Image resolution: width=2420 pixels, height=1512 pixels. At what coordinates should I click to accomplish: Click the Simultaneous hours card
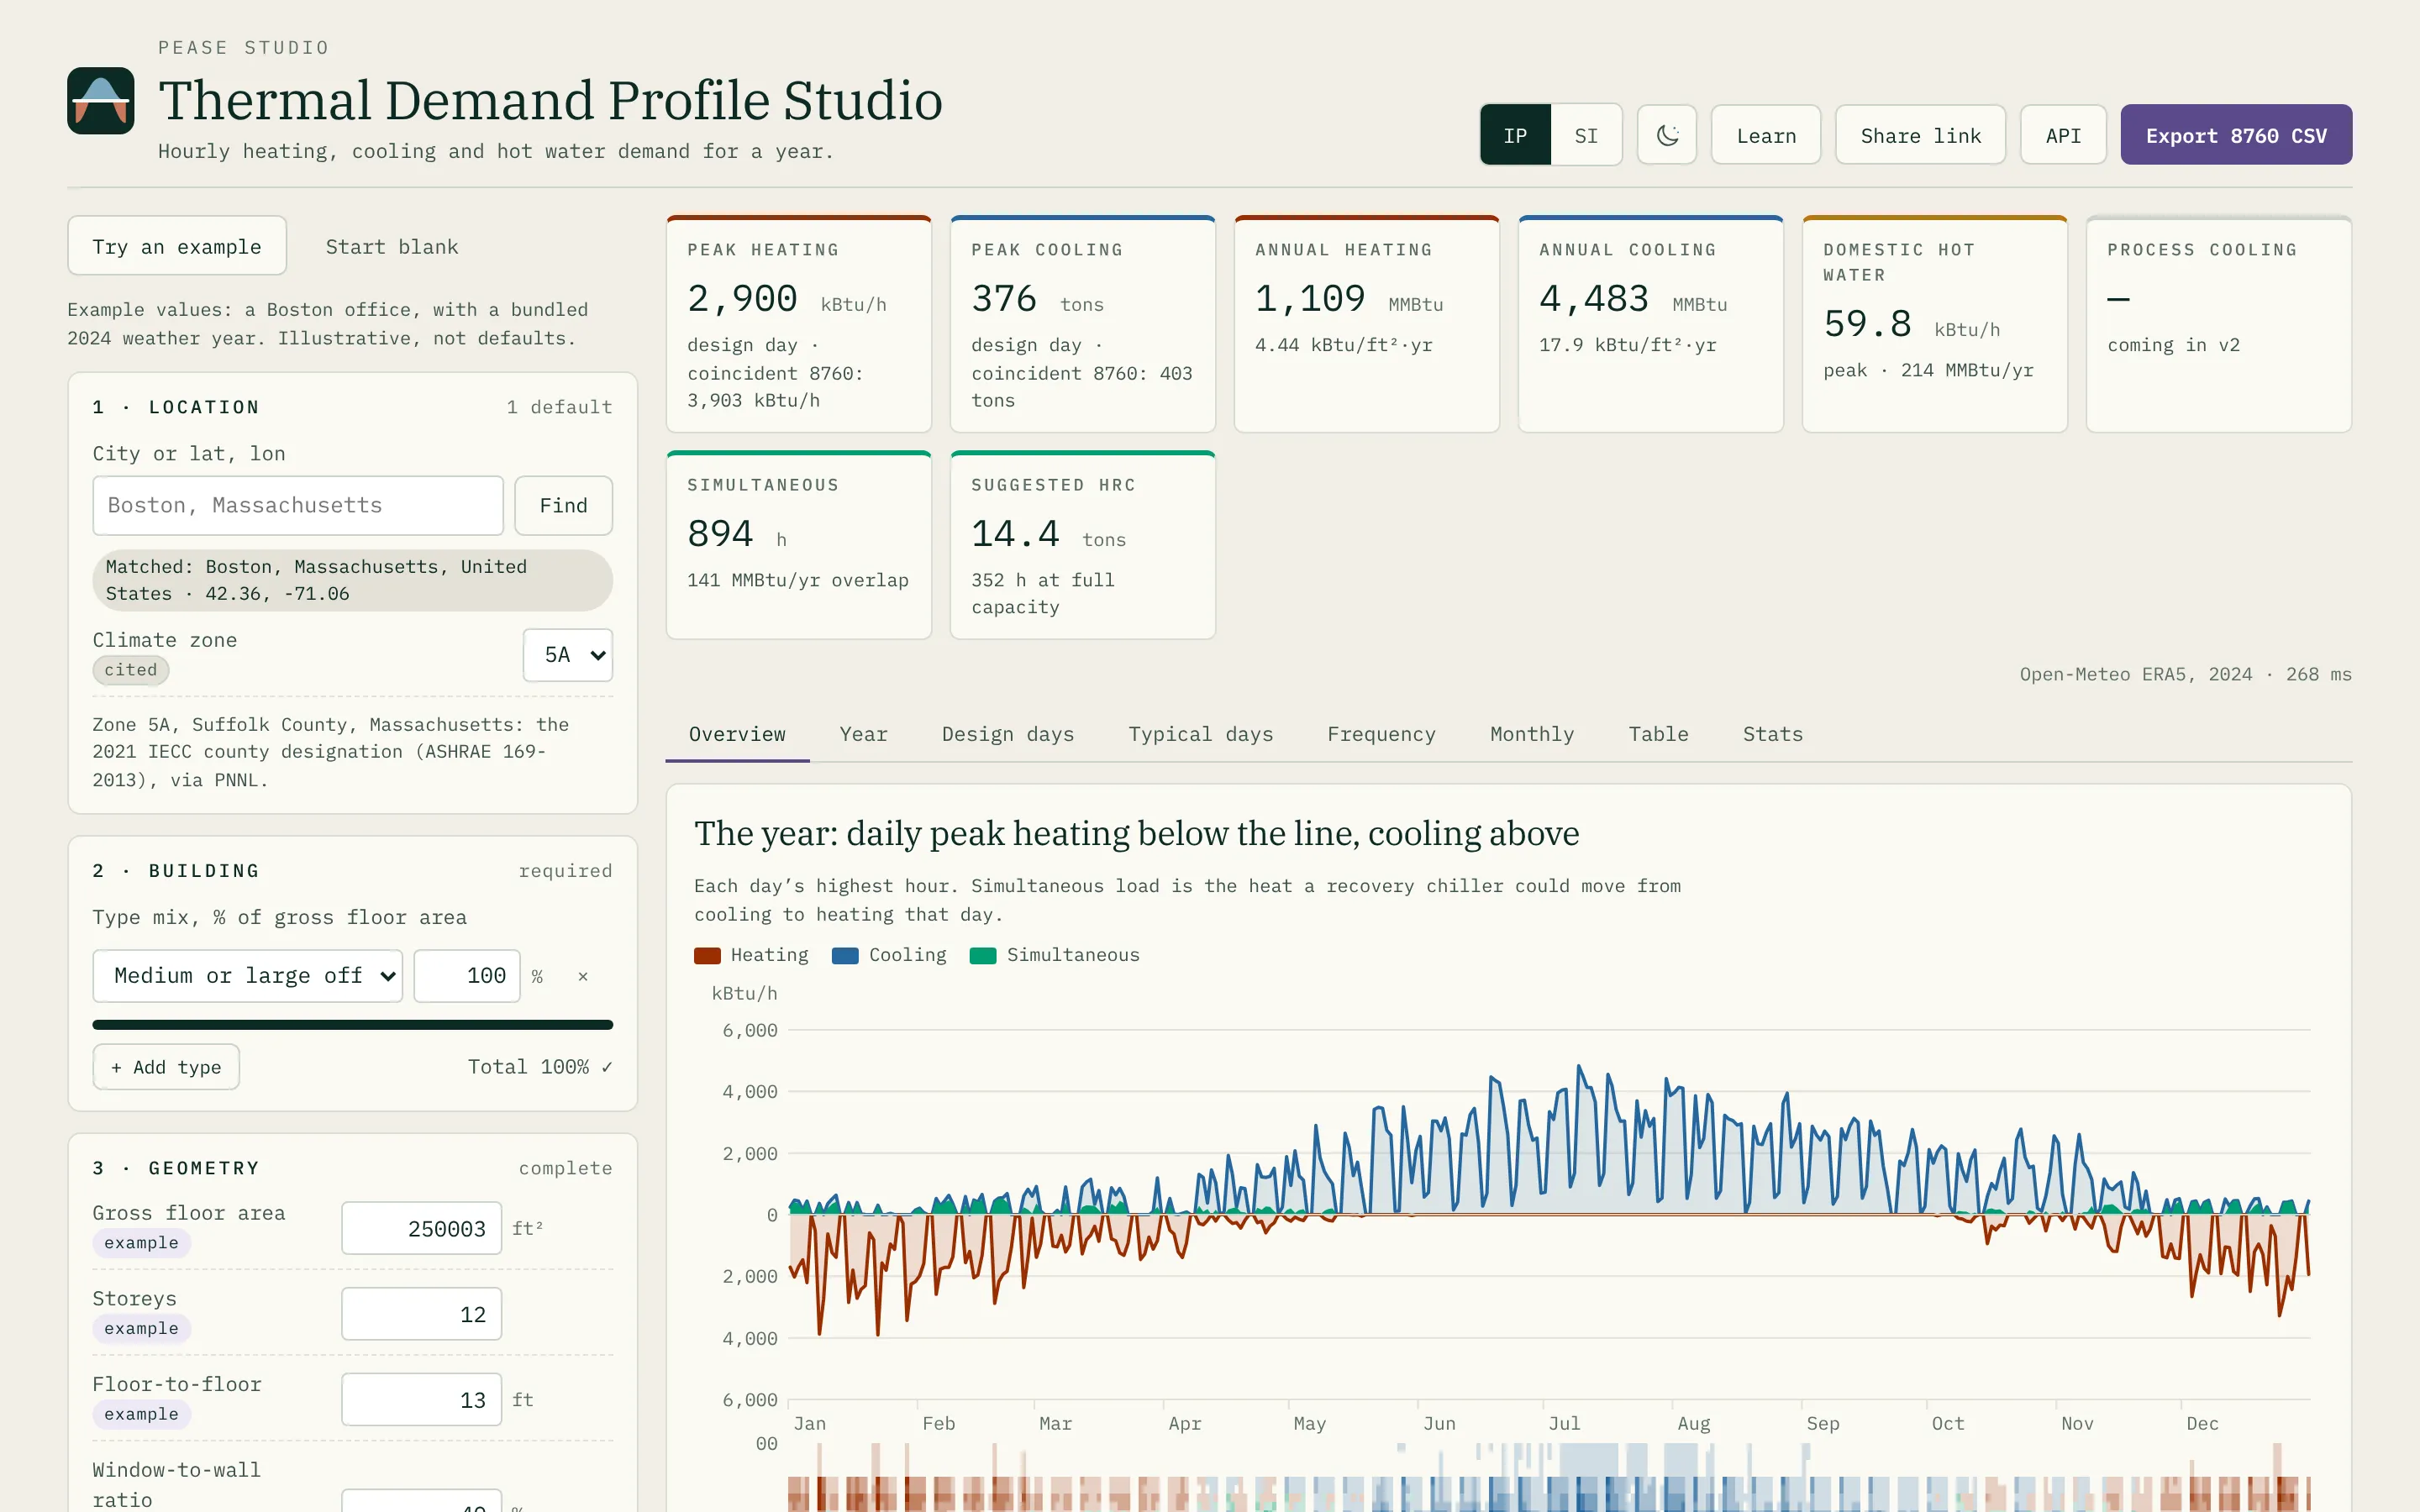(798, 545)
